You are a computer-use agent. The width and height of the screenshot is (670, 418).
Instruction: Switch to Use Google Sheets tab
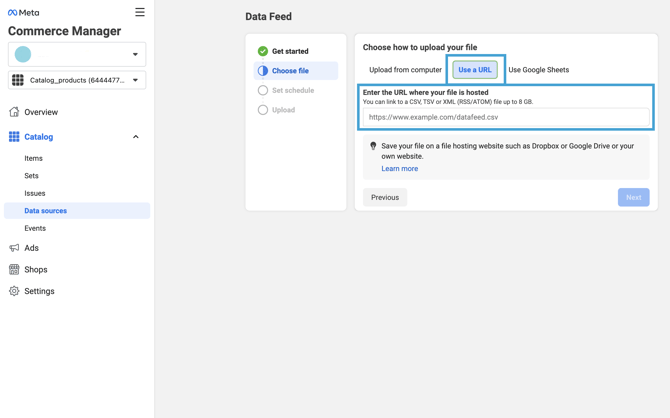pyautogui.click(x=538, y=70)
